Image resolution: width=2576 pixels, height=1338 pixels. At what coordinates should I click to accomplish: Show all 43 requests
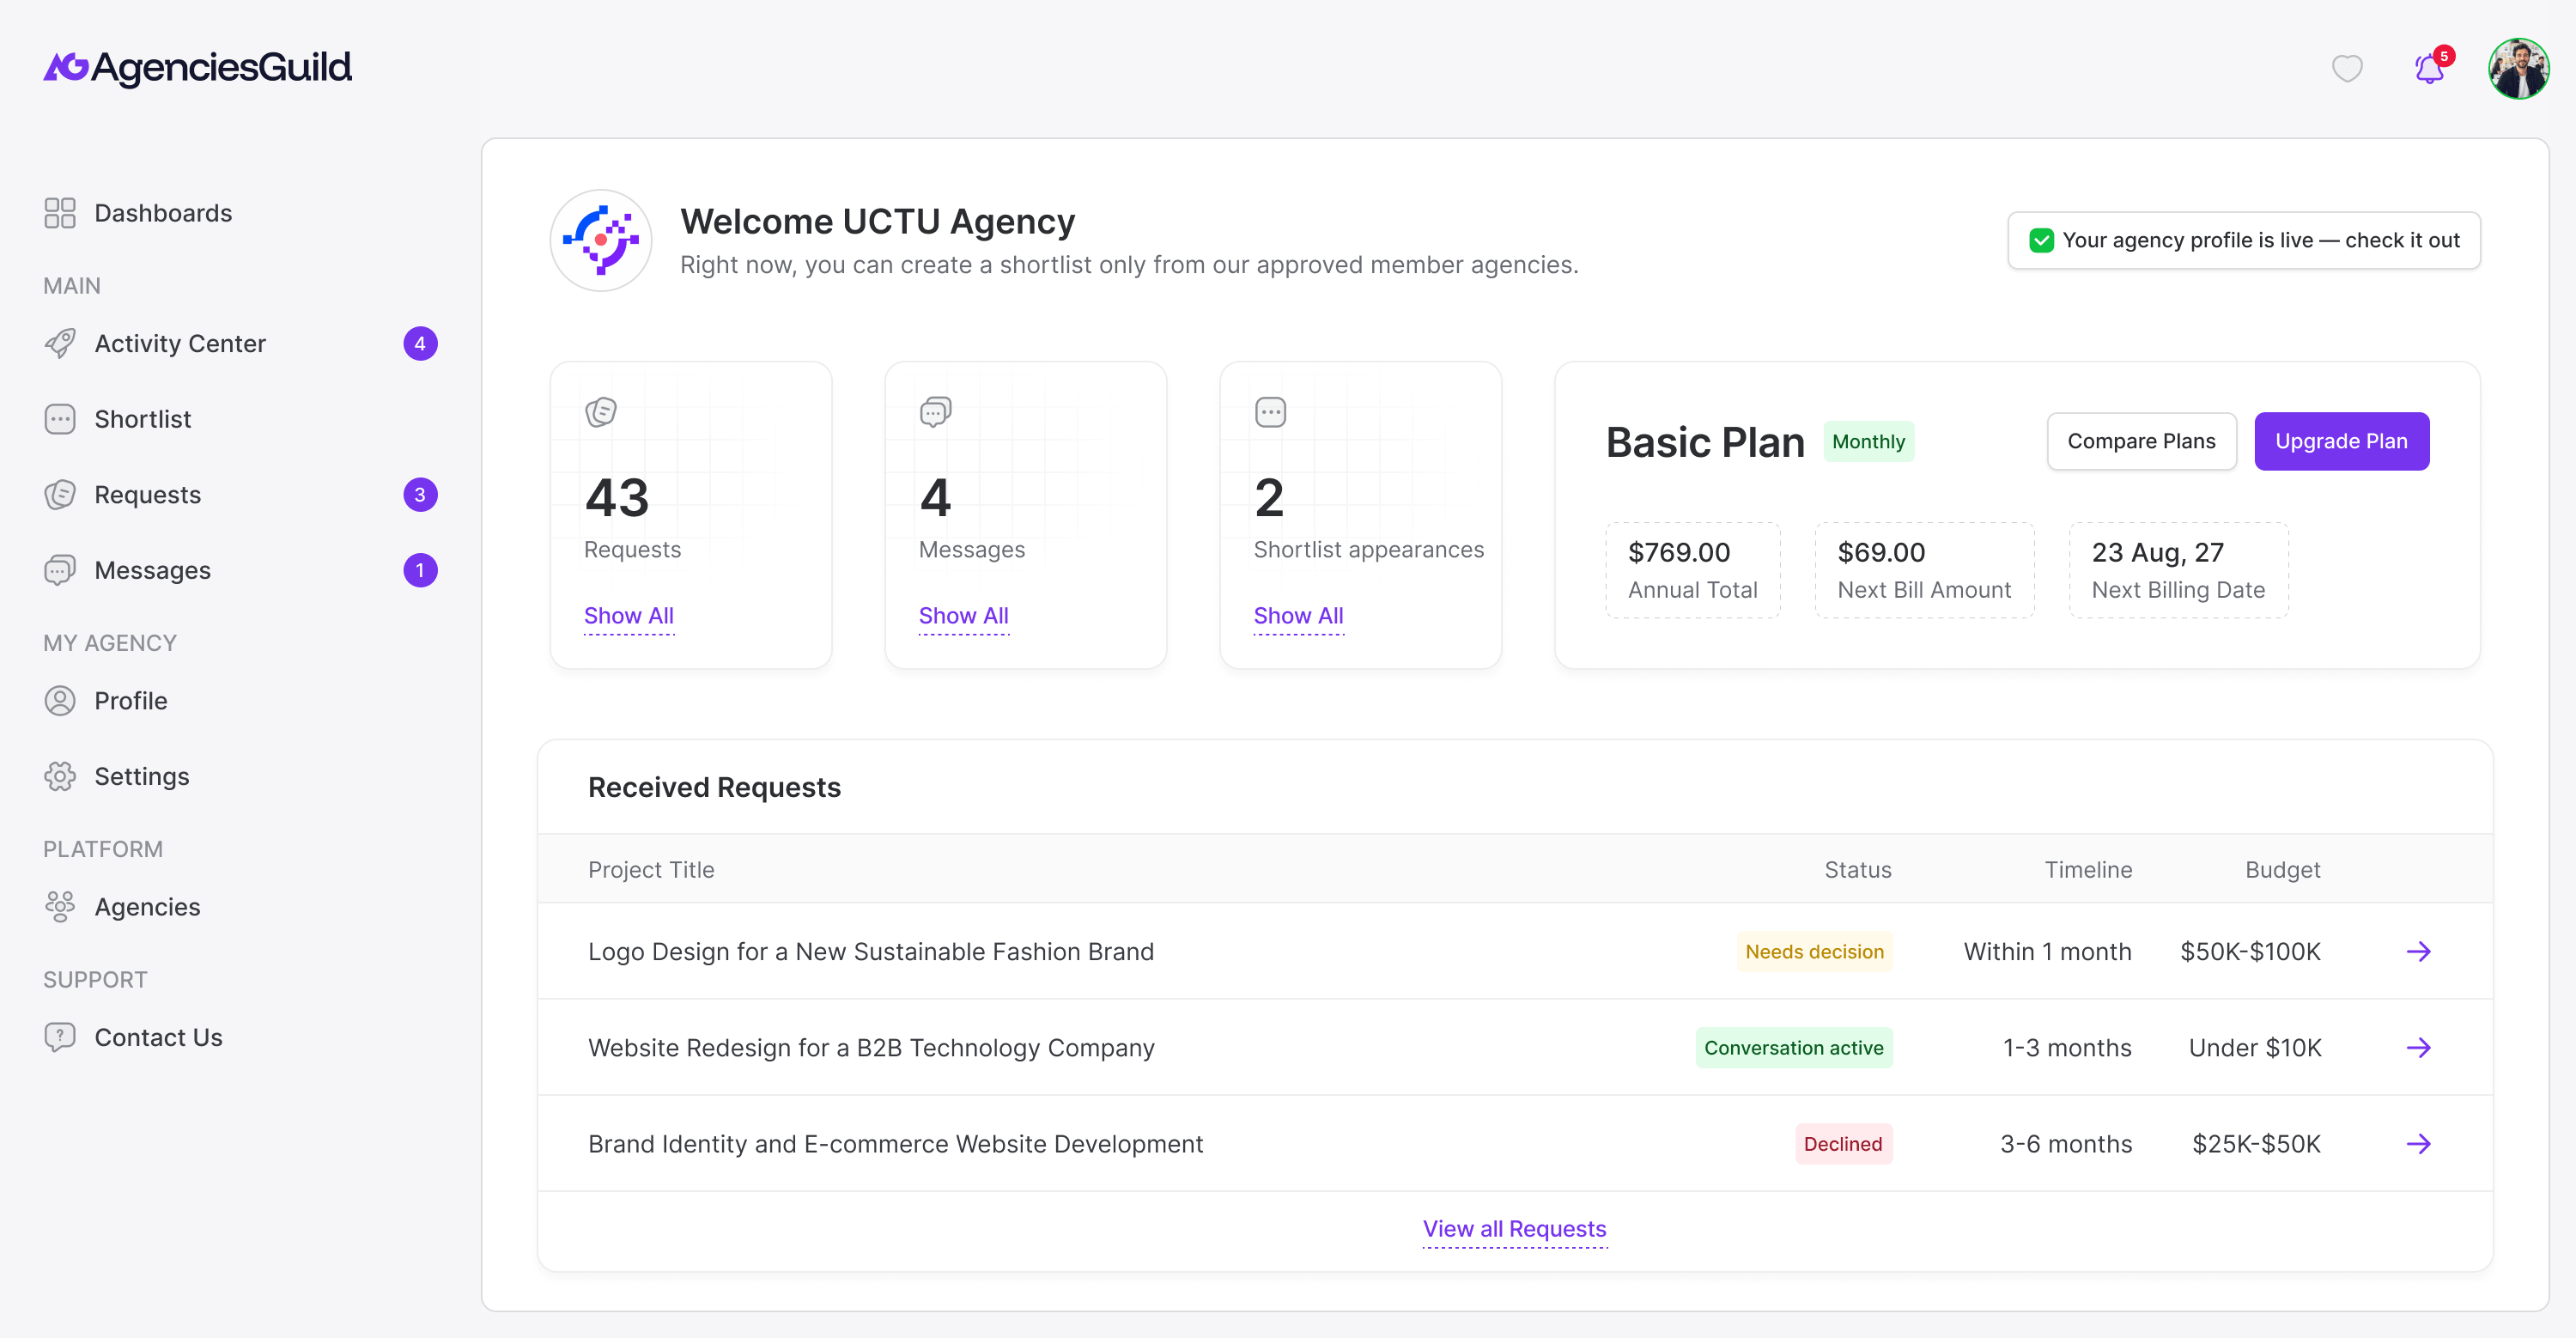[628, 616]
